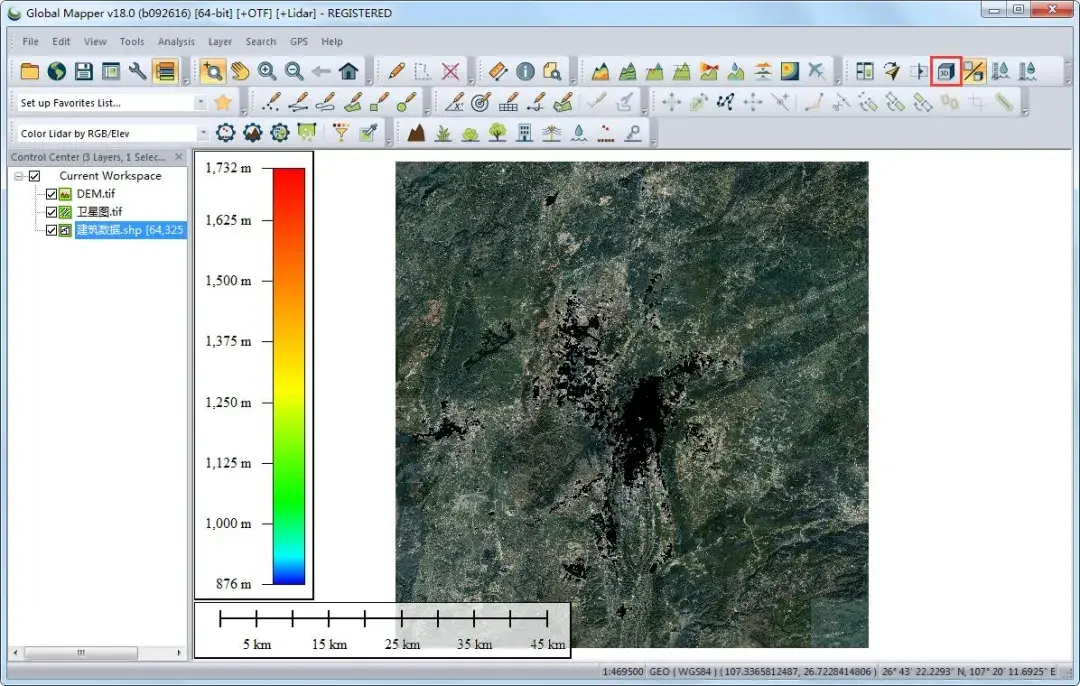Click the Home full view icon
Image resolution: width=1080 pixels, height=686 pixels.
point(349,71)
